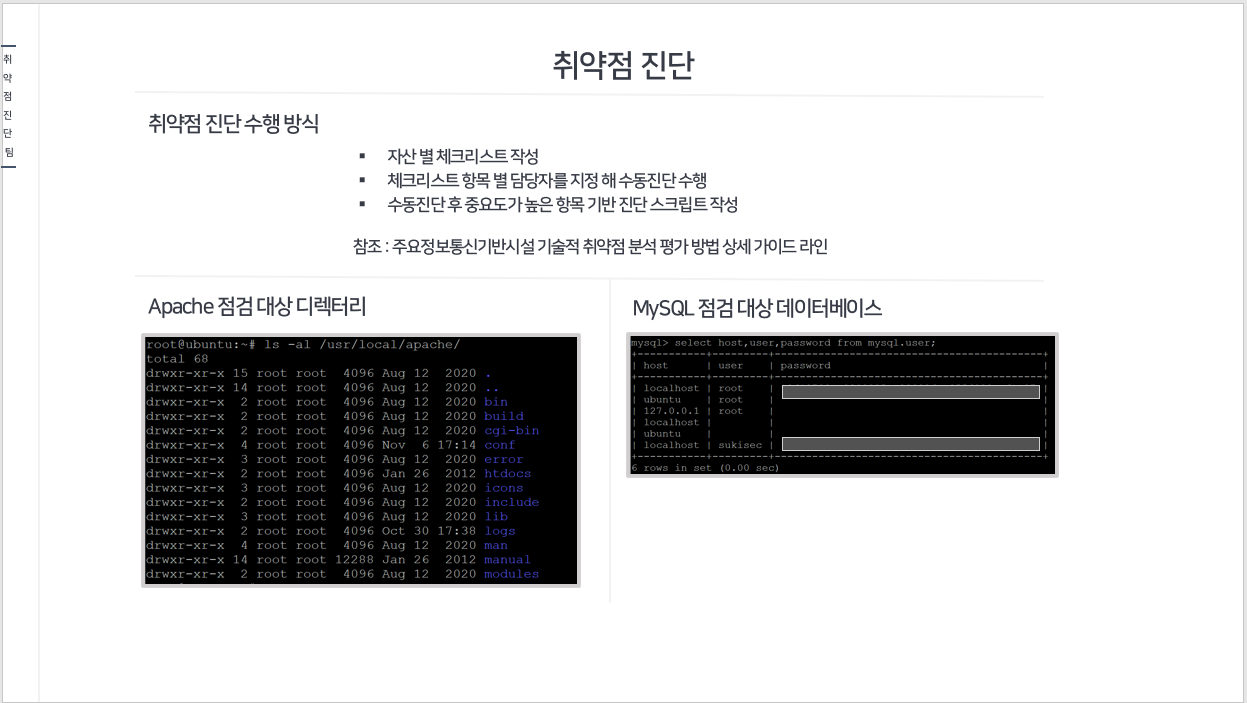Viewport: 1247px width, 703px height.
Task: Select the bullet about 담당자를 지정 해 수동진단 수행
Action: tap(547, 180)
